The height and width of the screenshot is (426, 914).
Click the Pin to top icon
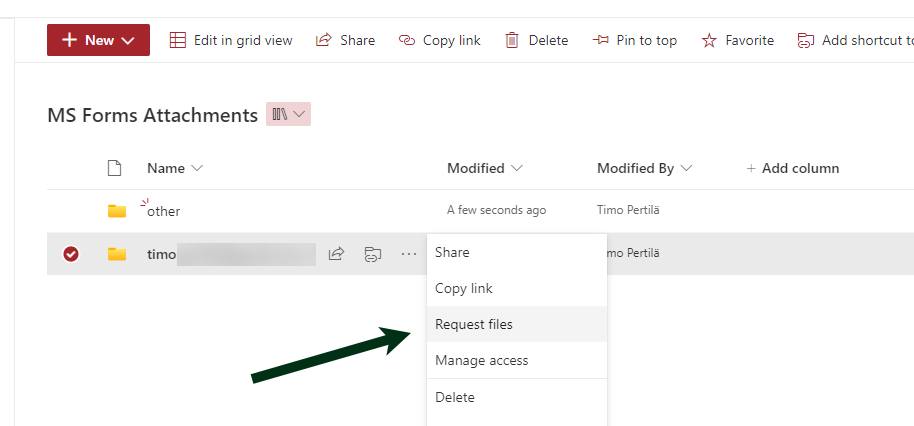point(601,40)
